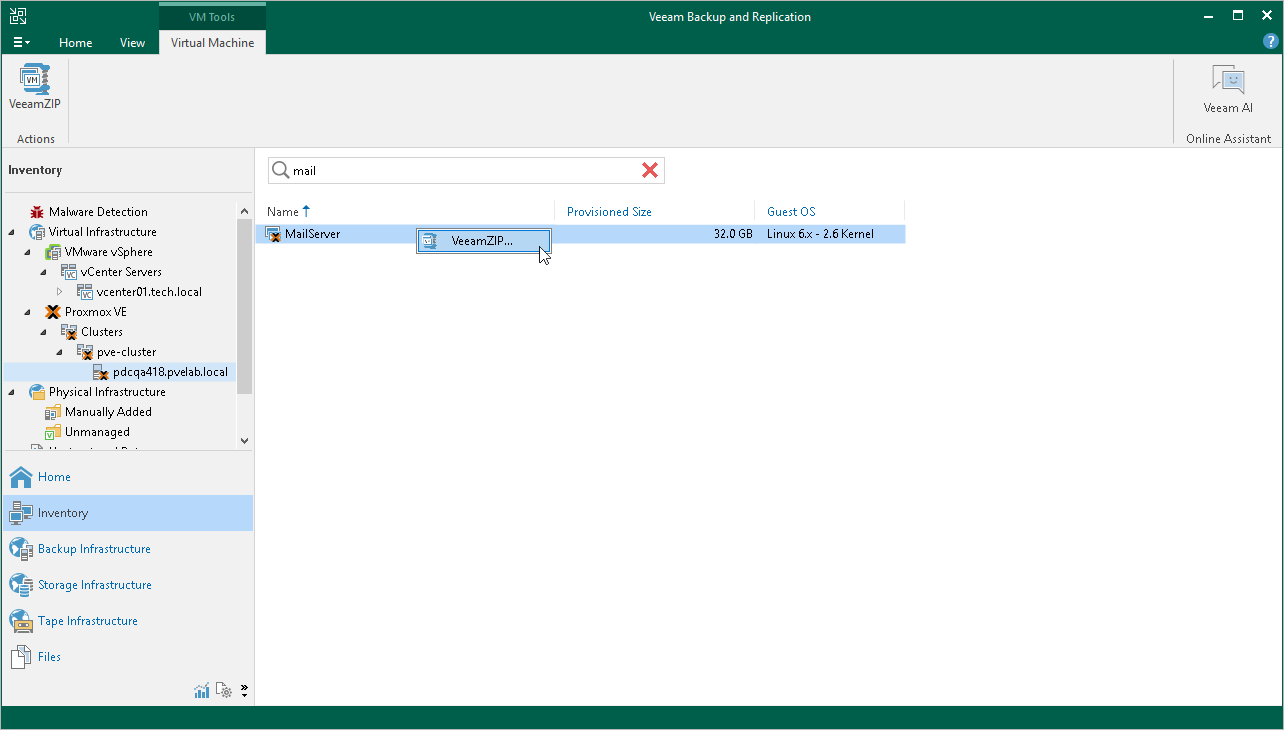Screen dimensions: 1284x730
Task: Click the vCenter Servers node icon
Action: point(70,272)
